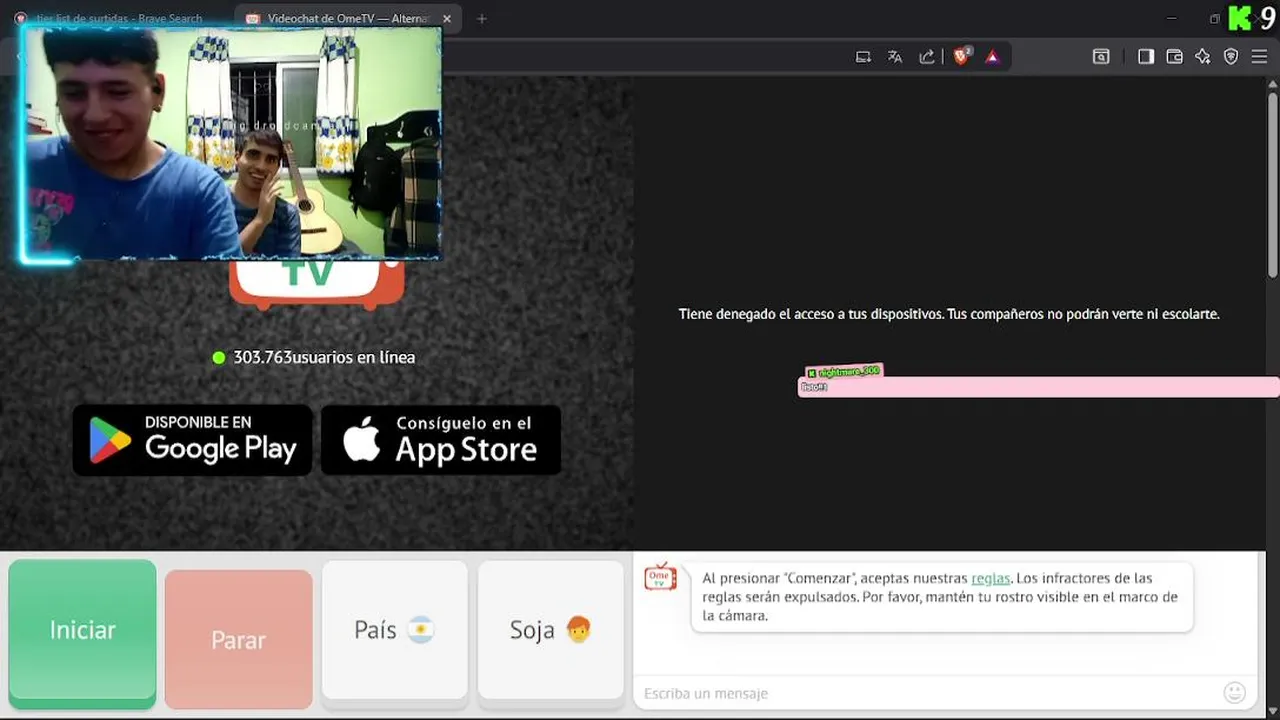Open the App Store download badge

(x=440, y=440)
